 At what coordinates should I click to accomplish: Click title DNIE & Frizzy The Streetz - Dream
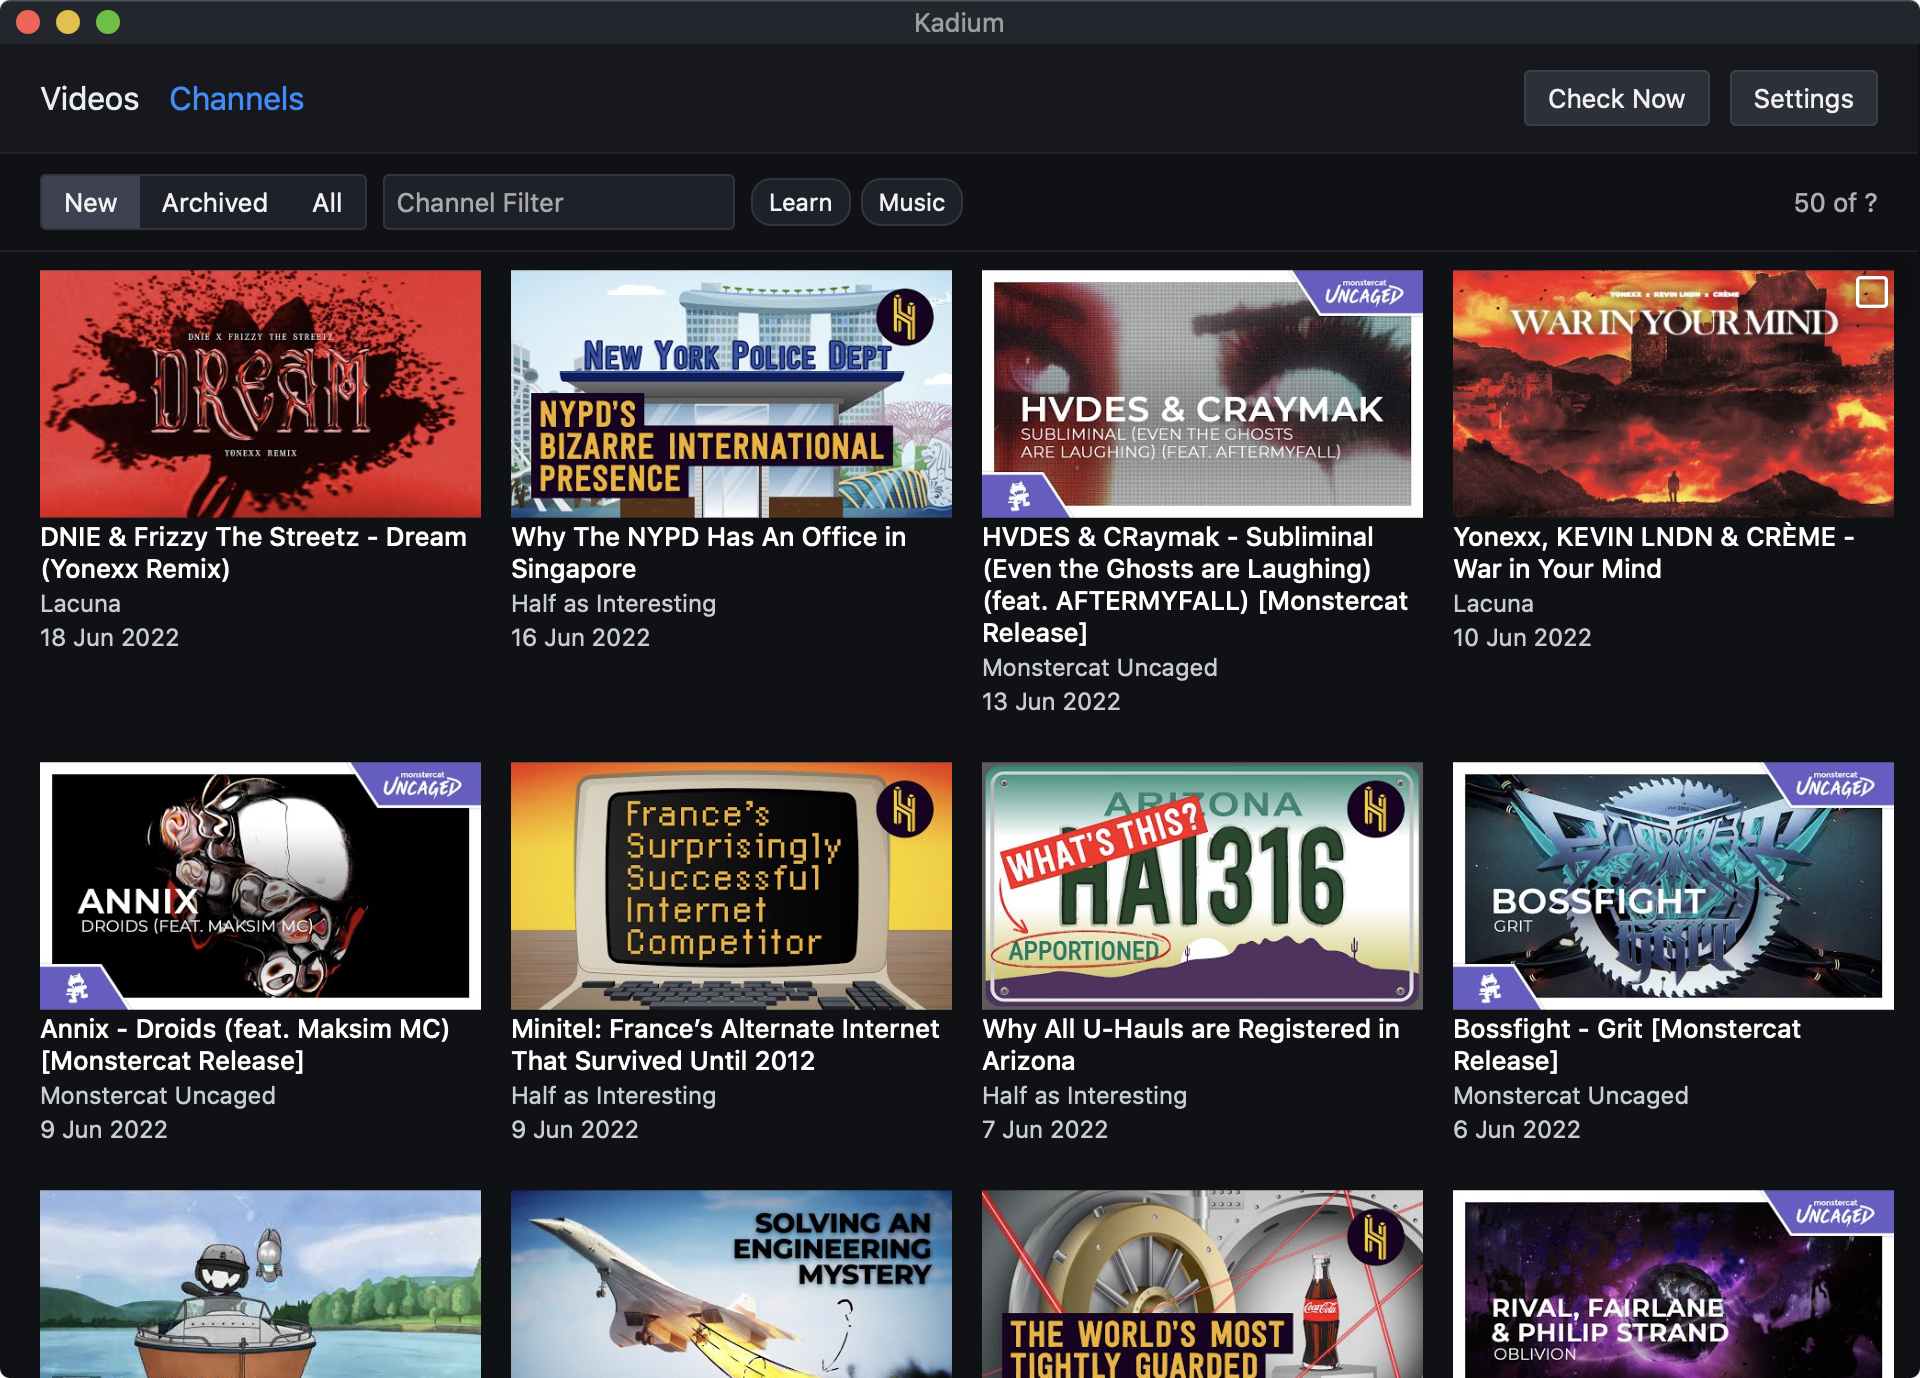[x=253, y=552]
